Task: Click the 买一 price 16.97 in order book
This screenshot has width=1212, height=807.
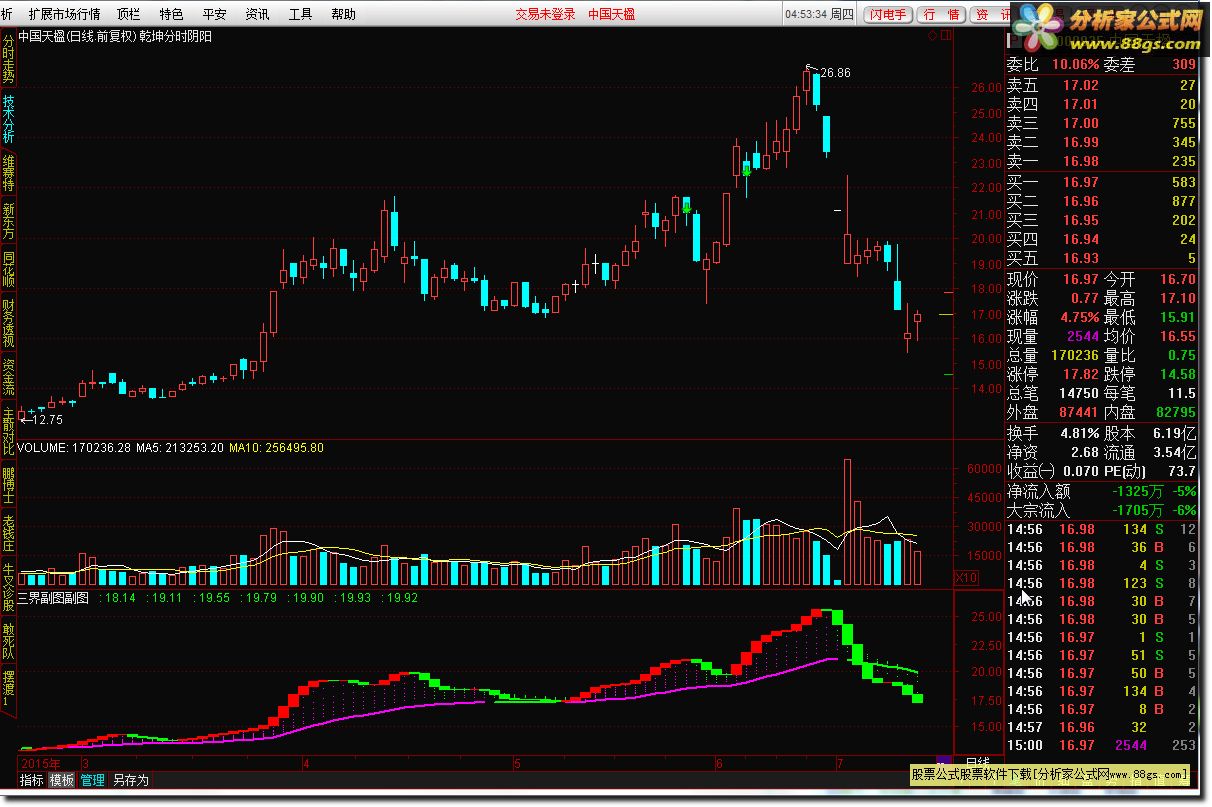Action: point(1080,182)
